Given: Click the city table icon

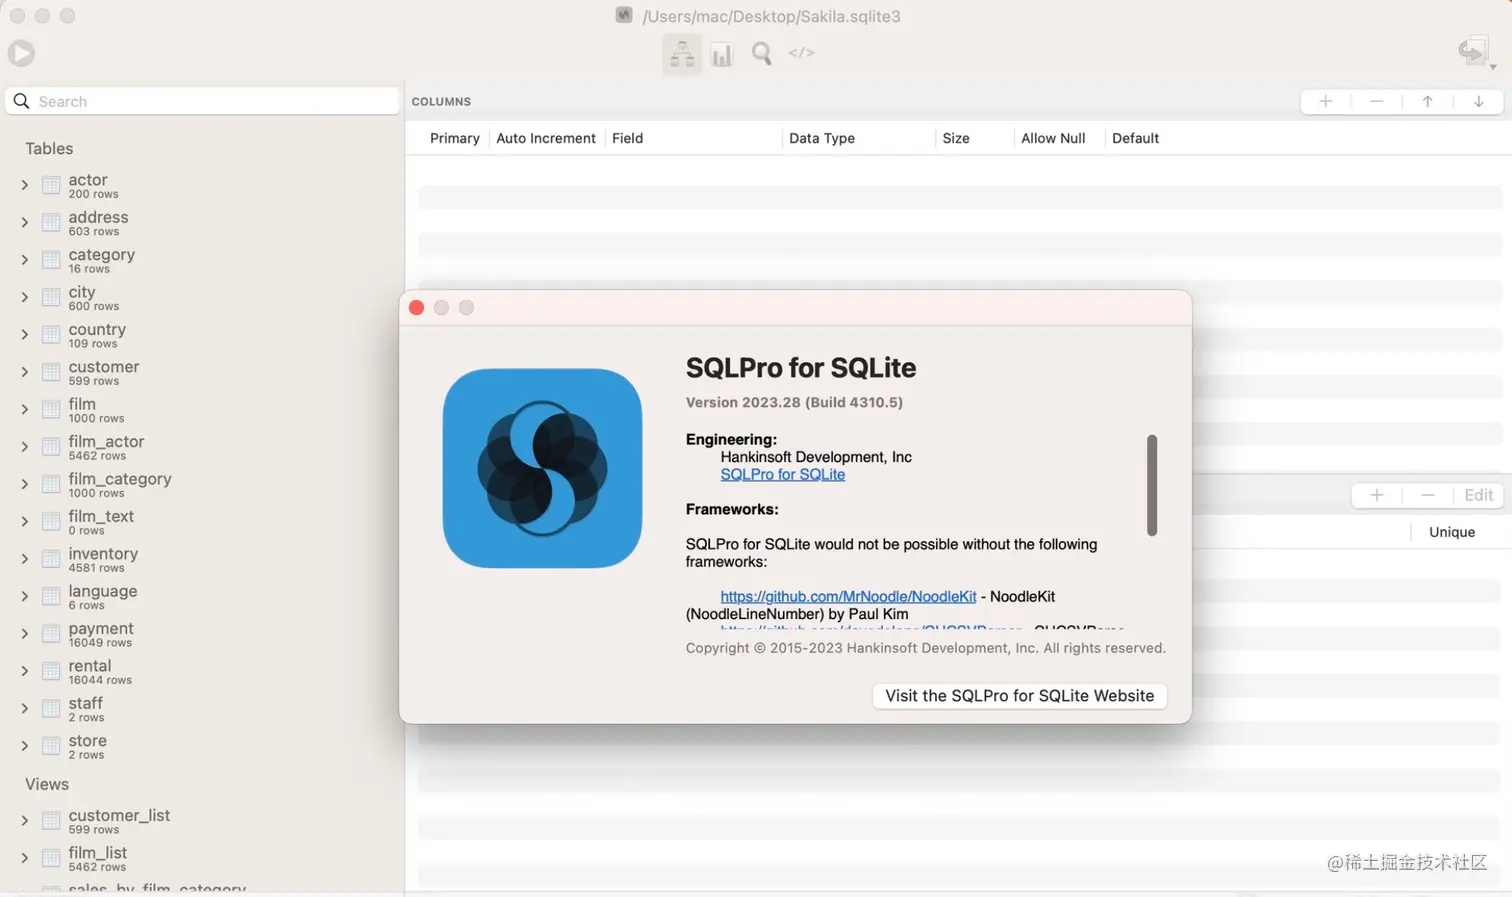Looking at the screenshot, I should (x=51, y=297).
